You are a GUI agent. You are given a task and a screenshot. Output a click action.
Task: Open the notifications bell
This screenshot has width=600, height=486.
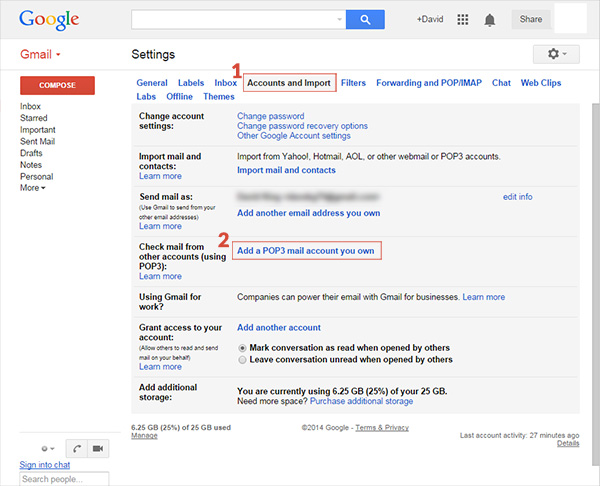(x=491, y=19)
